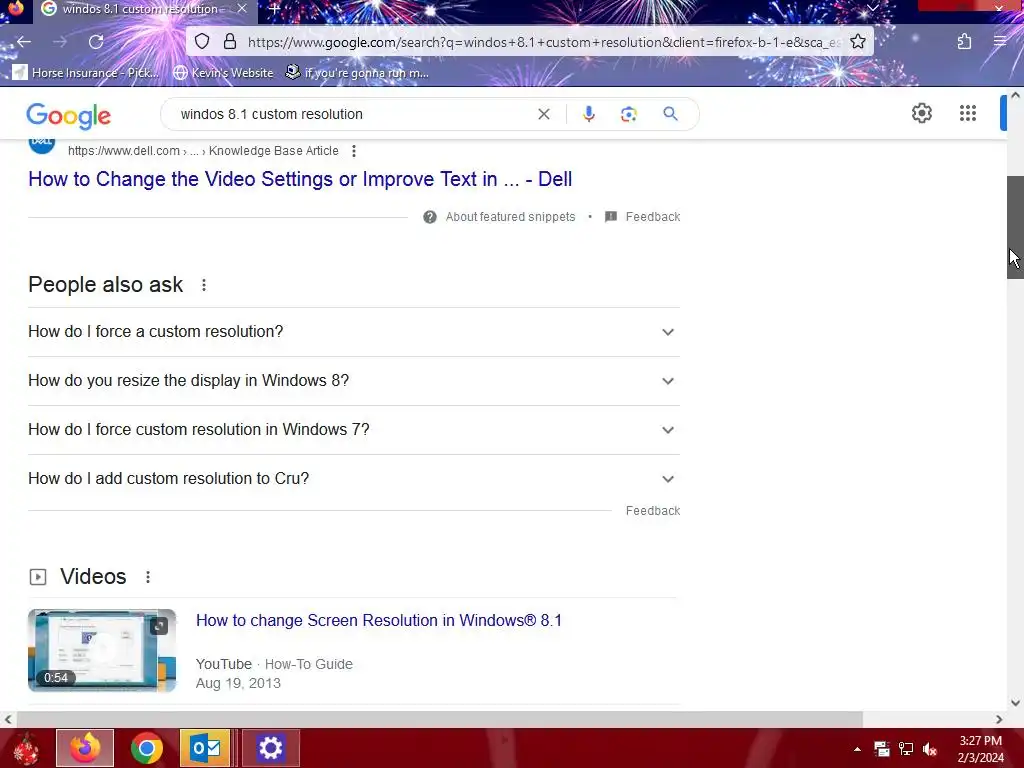
Task: Reload the page with the refresh icon
Action: [96, 42]
